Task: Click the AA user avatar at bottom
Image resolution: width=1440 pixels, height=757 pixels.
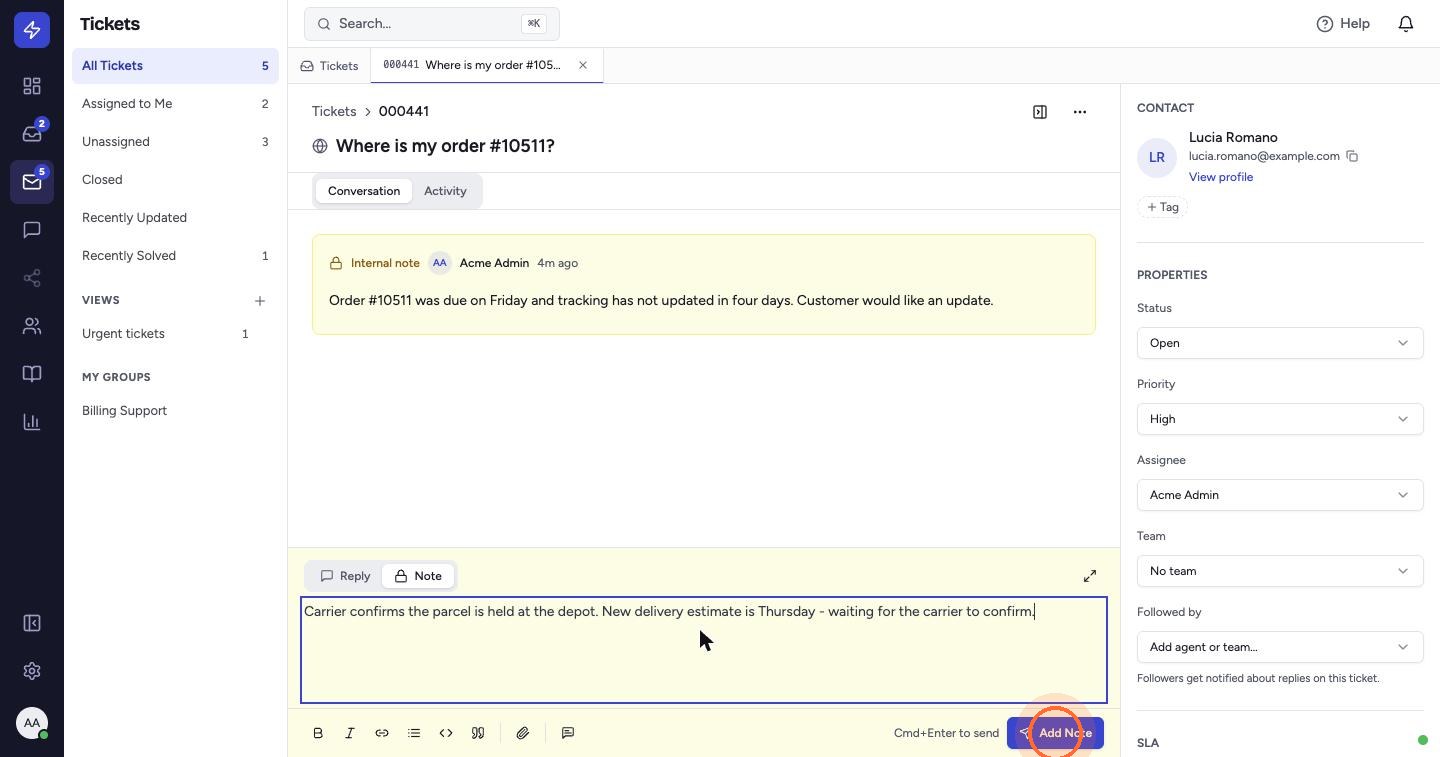Action: click(32, 723)
